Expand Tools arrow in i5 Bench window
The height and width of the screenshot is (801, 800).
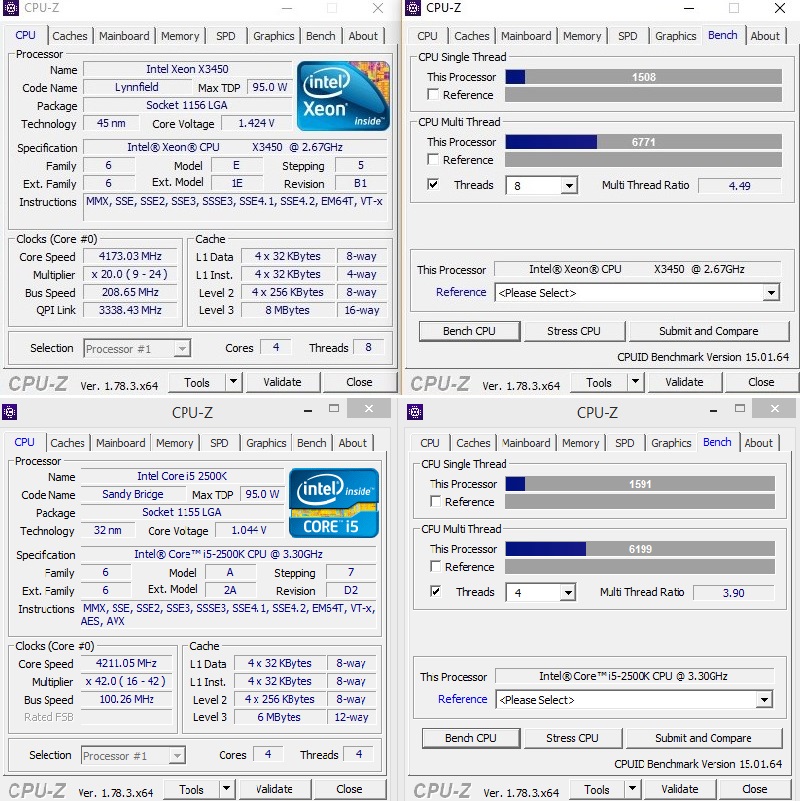(632, 789)
